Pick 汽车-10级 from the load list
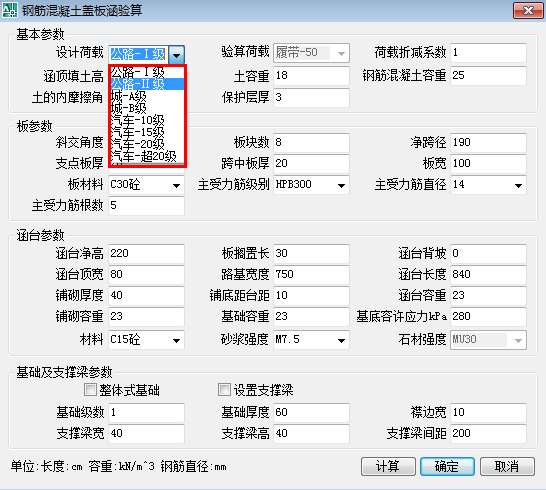 click(x=147, y=120)
